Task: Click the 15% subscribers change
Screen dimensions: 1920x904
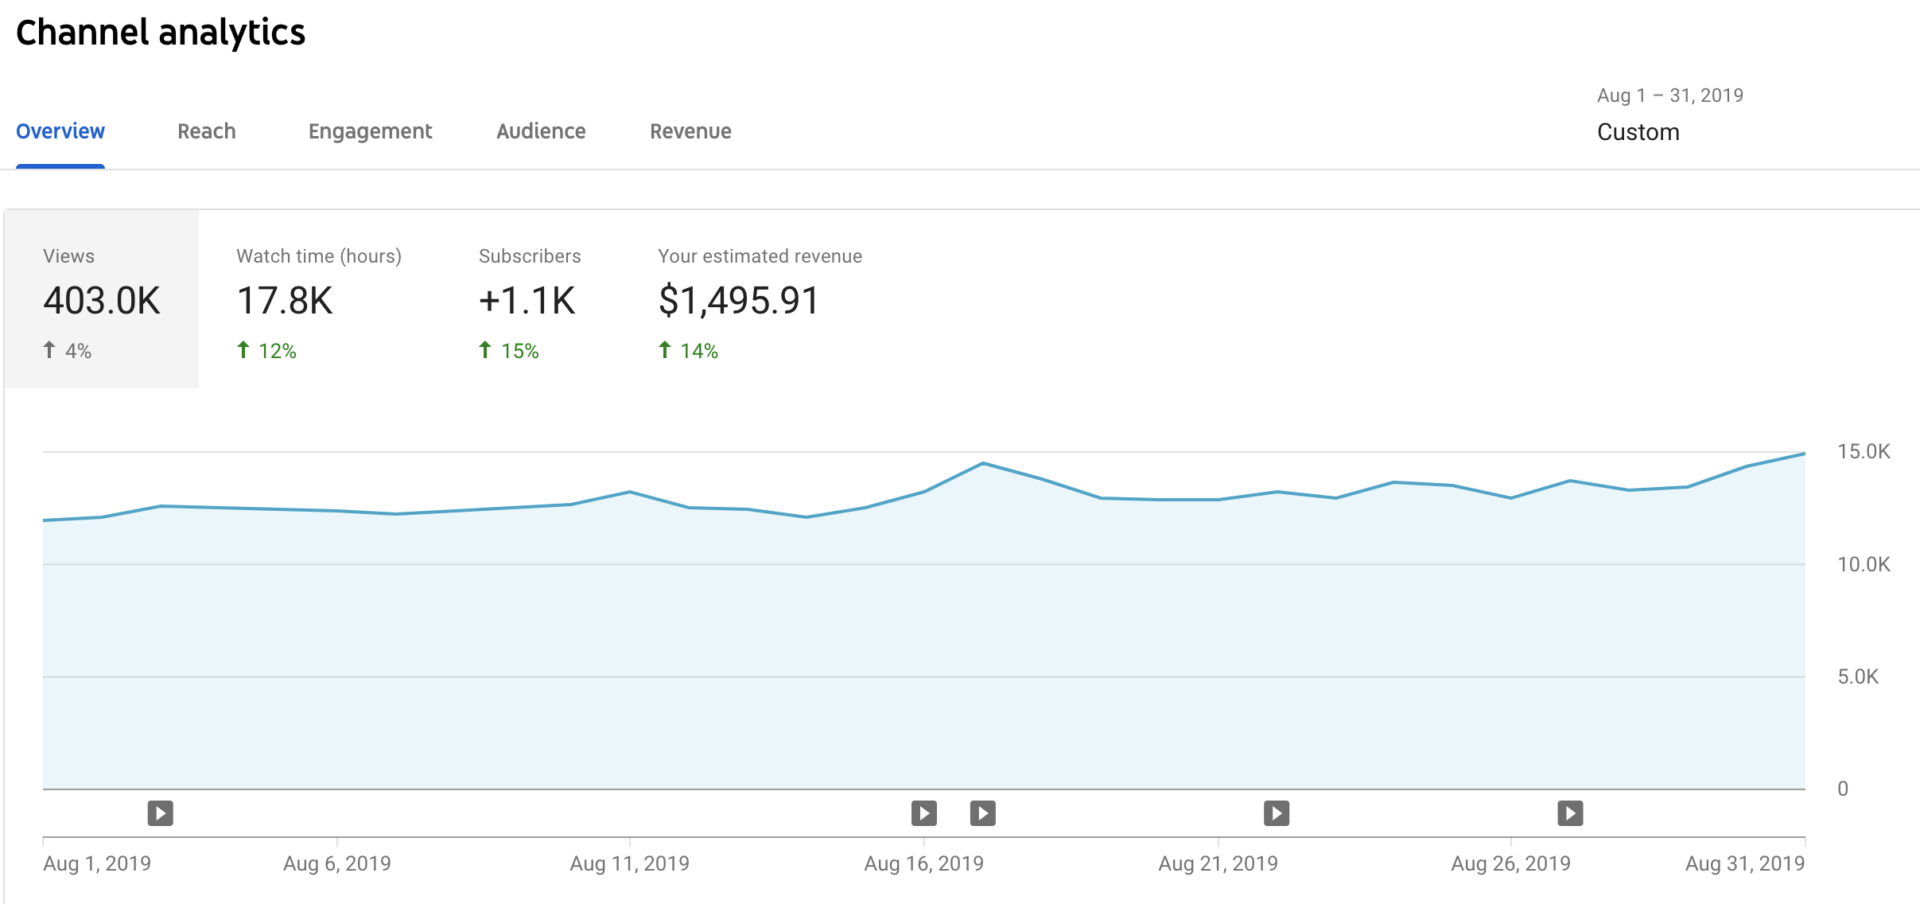Action: [x=509, y=351]
